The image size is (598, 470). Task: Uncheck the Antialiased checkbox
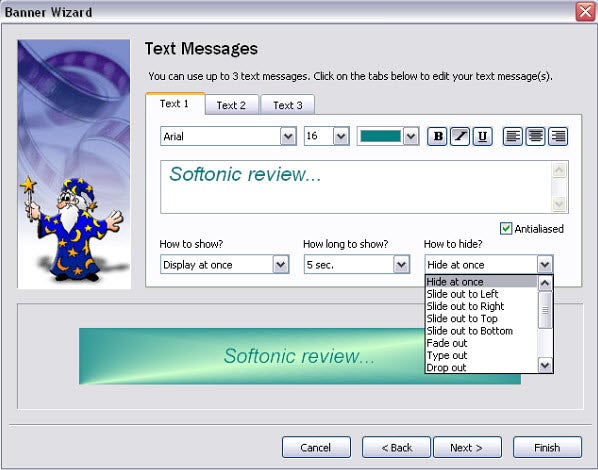click(x=506, y=229)
